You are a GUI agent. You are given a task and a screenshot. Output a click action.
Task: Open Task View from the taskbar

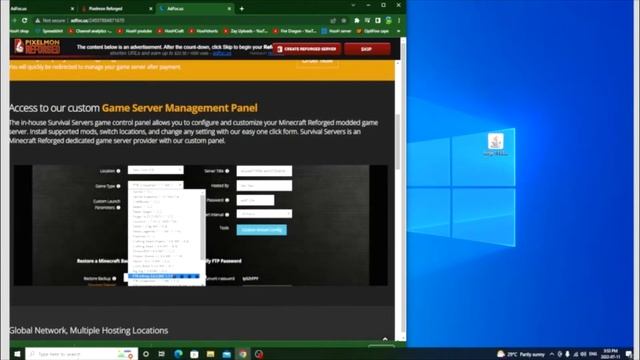162,354
